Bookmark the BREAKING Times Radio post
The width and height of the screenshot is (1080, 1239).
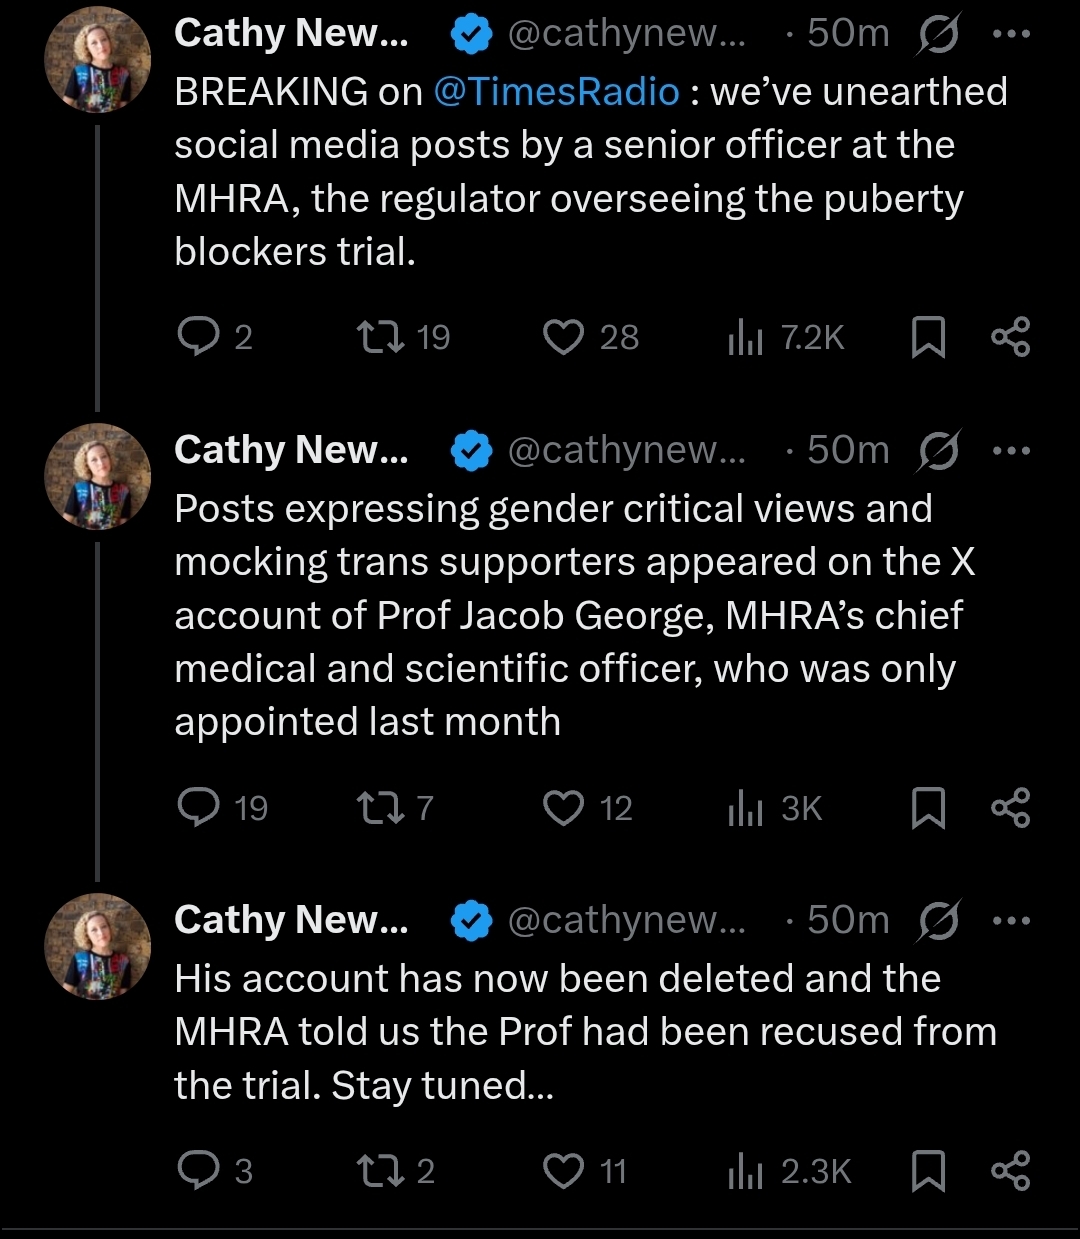928,337
